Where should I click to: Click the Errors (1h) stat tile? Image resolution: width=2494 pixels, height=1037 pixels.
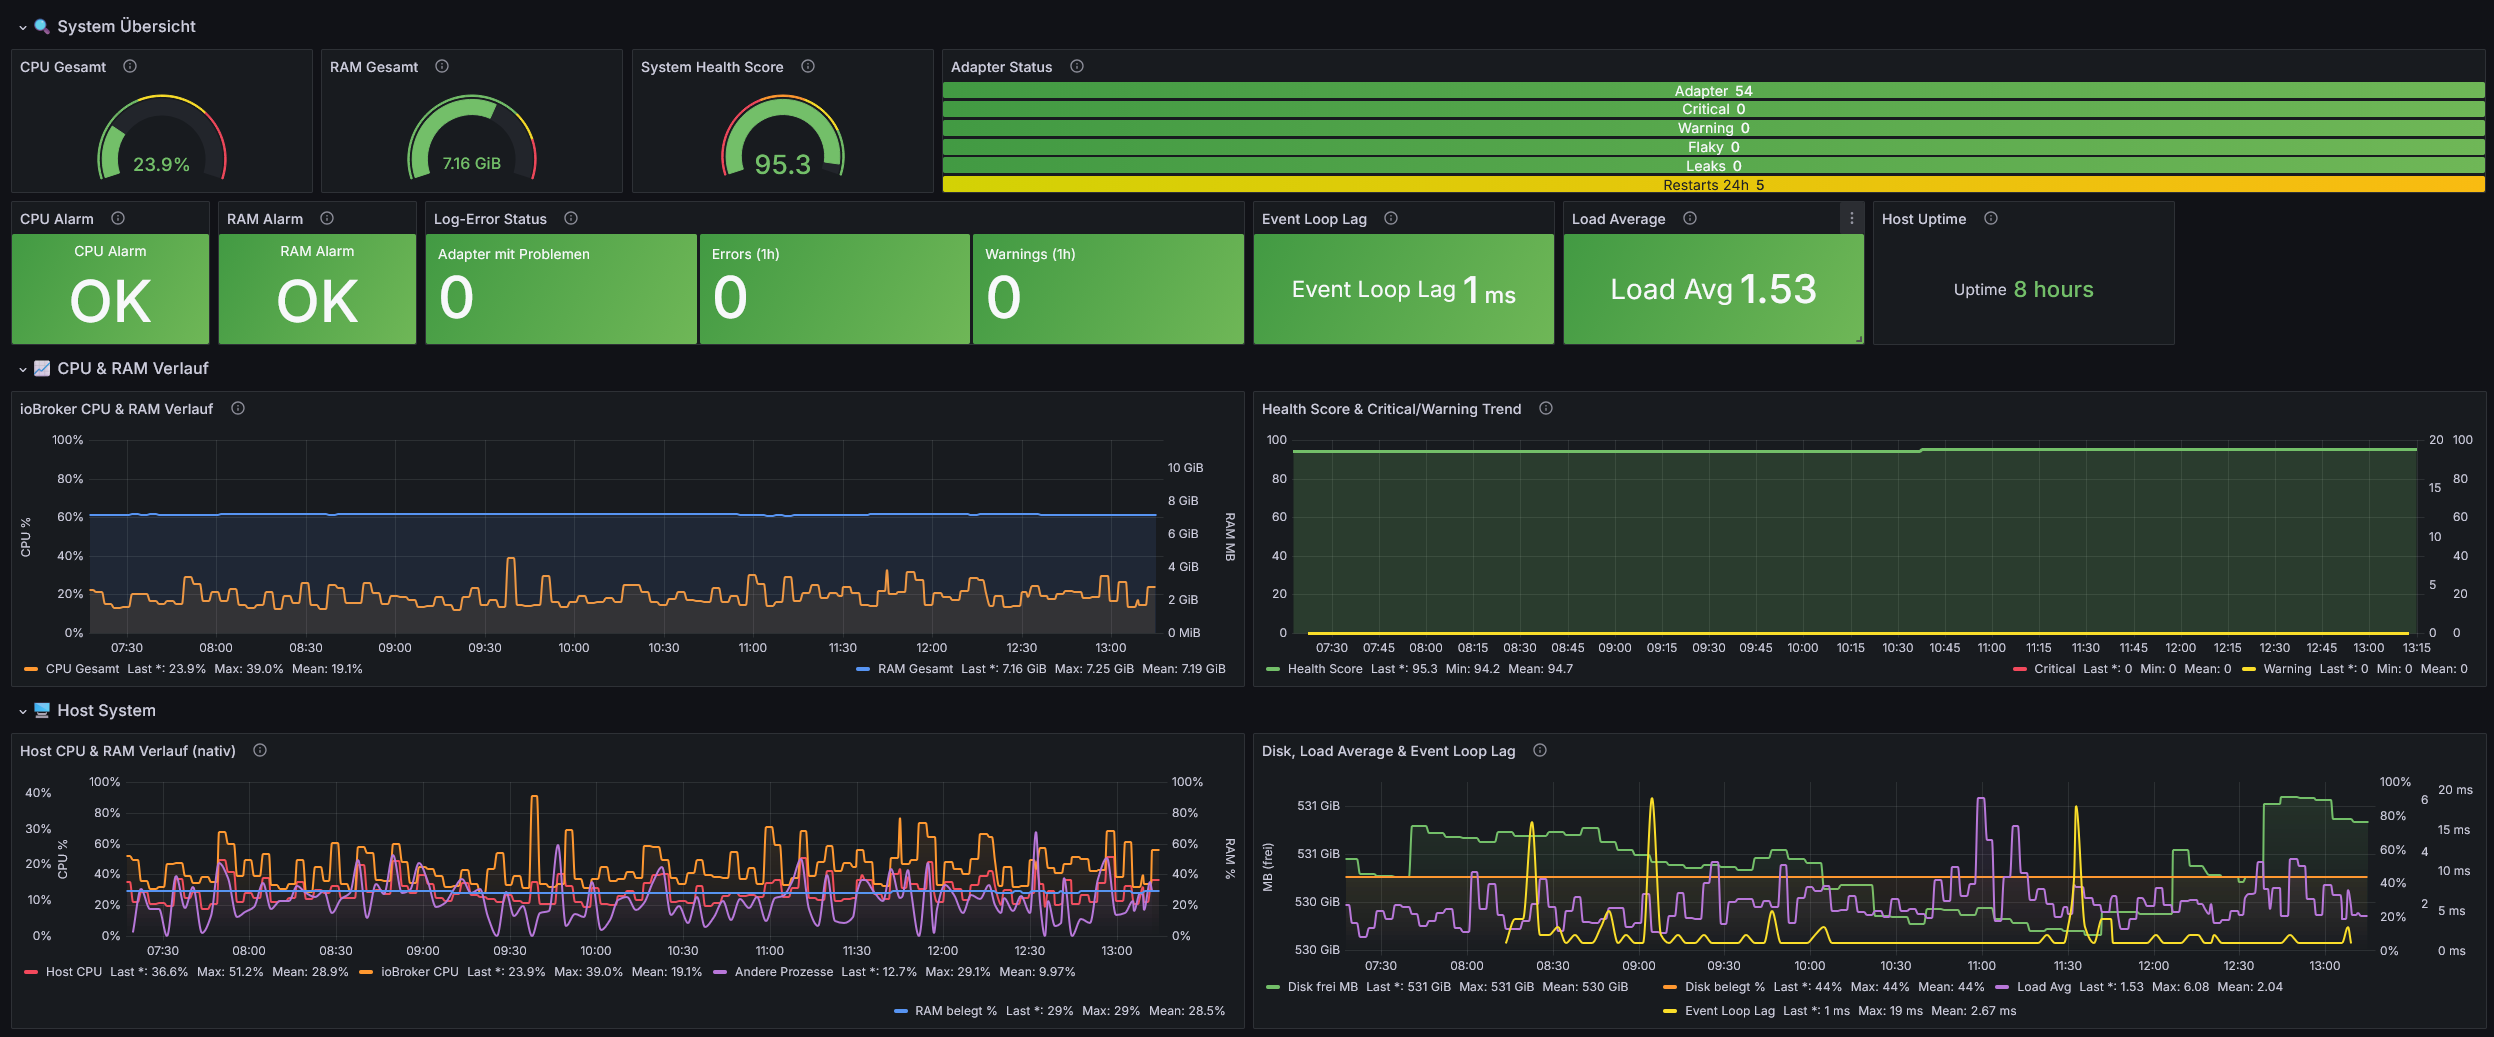[x=834, y=289]
